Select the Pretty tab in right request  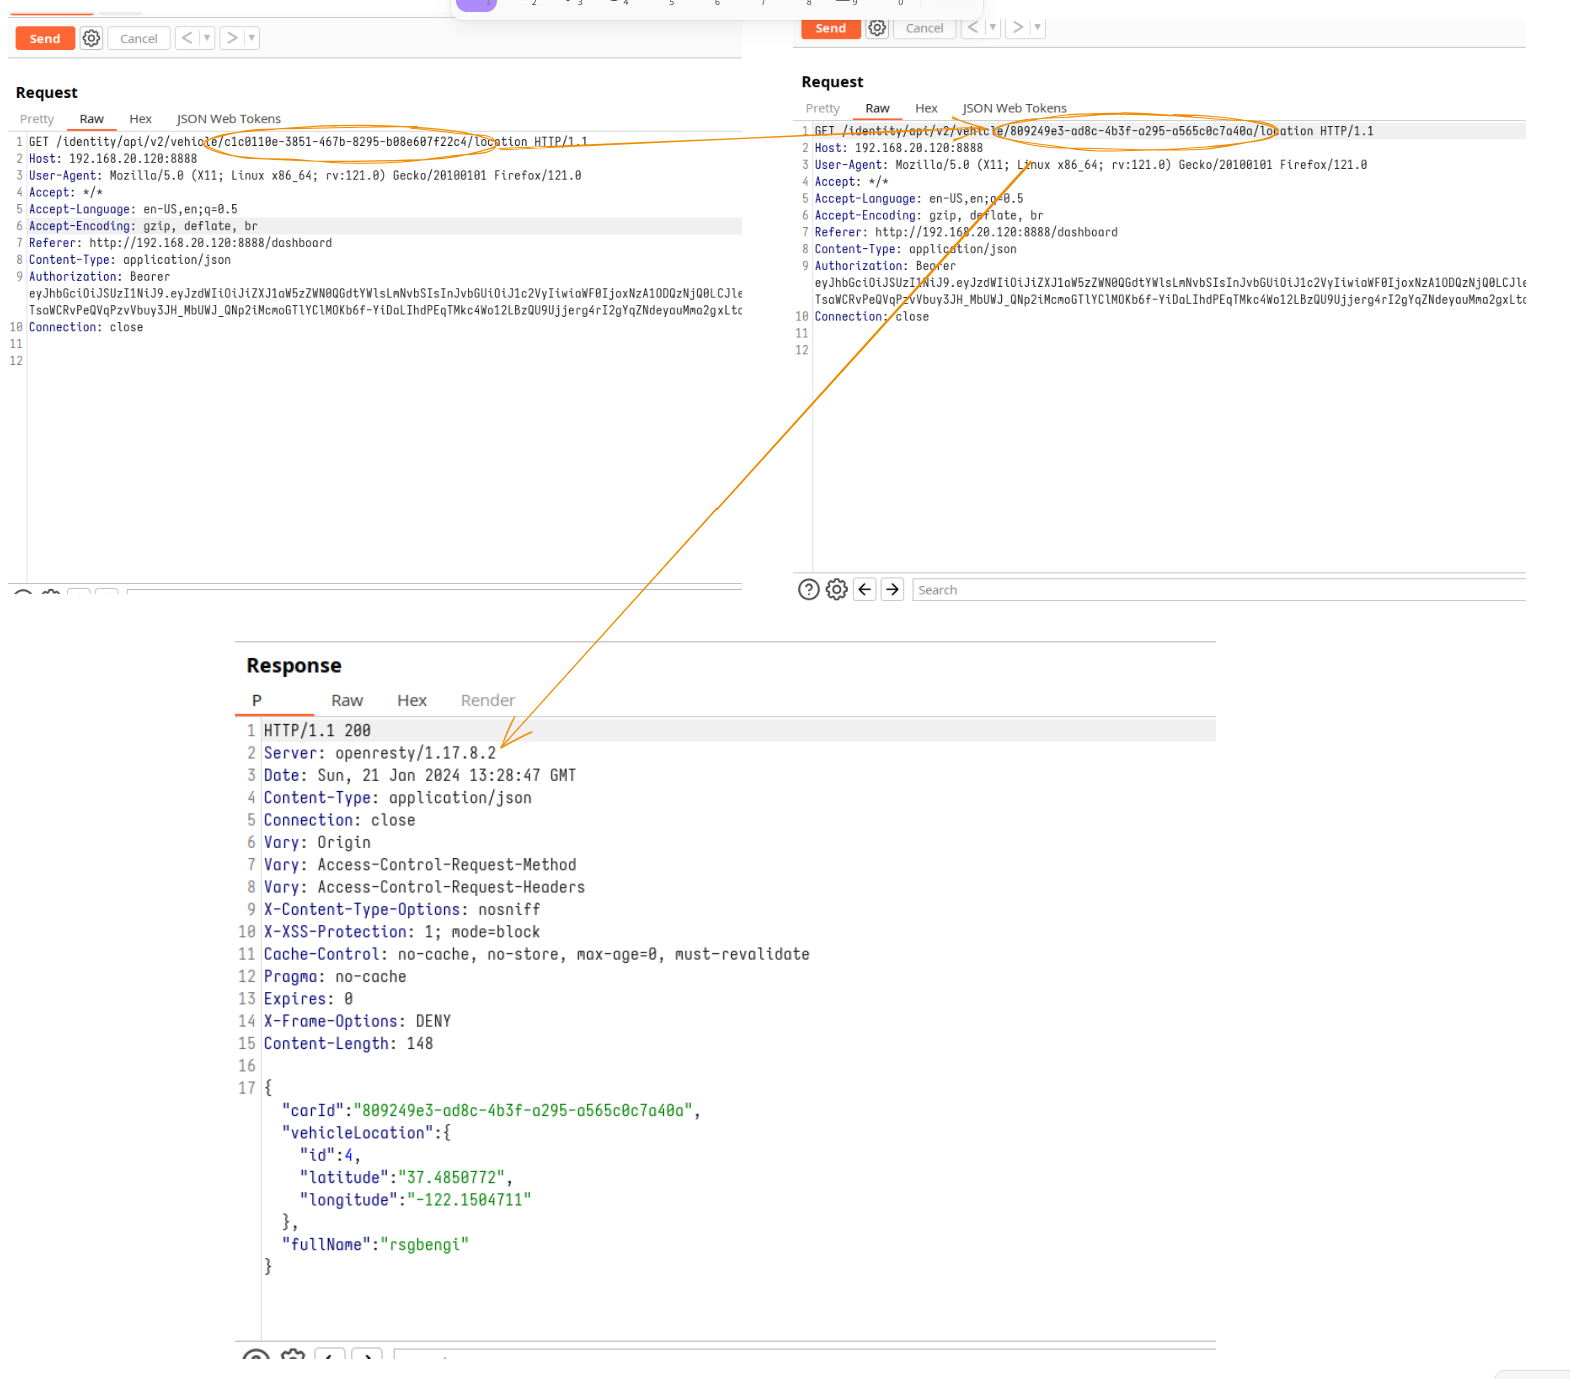click(x=822, y=109)
